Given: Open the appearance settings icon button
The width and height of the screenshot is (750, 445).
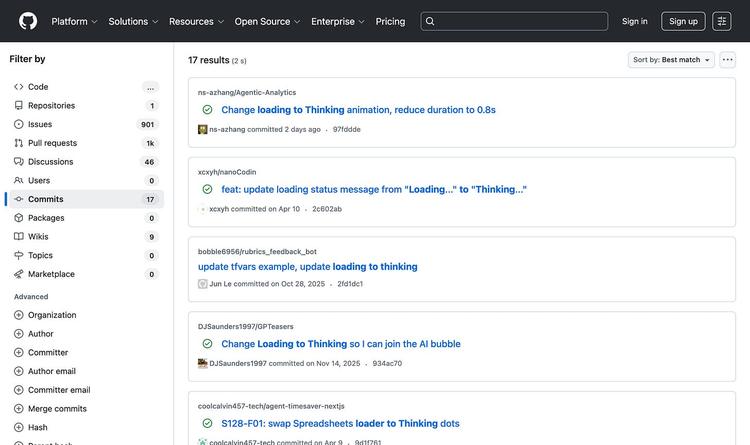Looking at the screenshot, I should click(722, 21).
